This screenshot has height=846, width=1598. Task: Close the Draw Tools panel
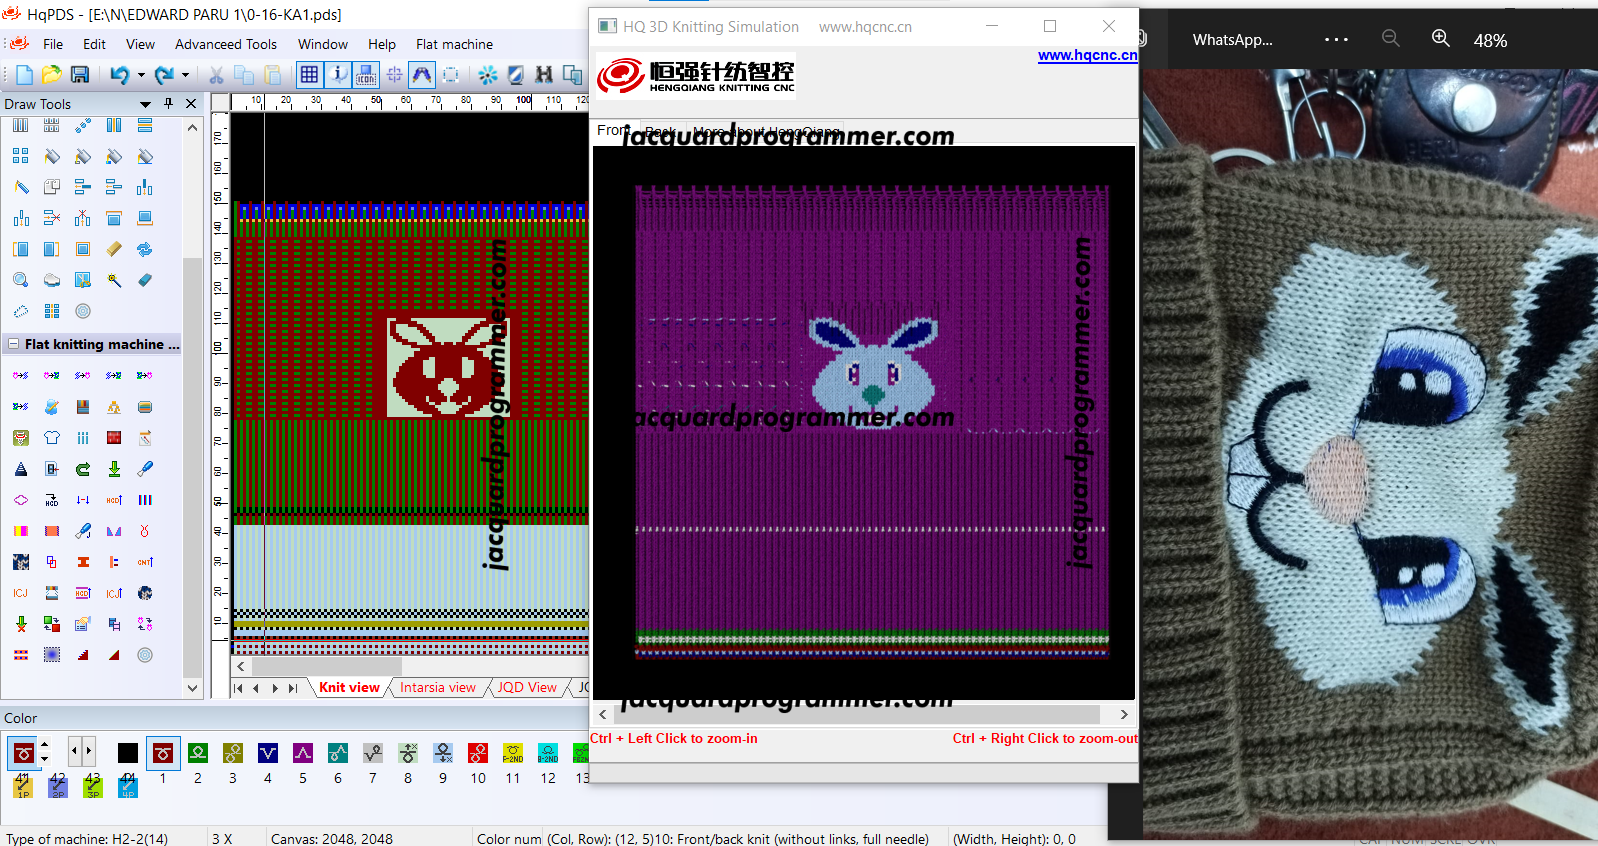click(x=191, y=103)
